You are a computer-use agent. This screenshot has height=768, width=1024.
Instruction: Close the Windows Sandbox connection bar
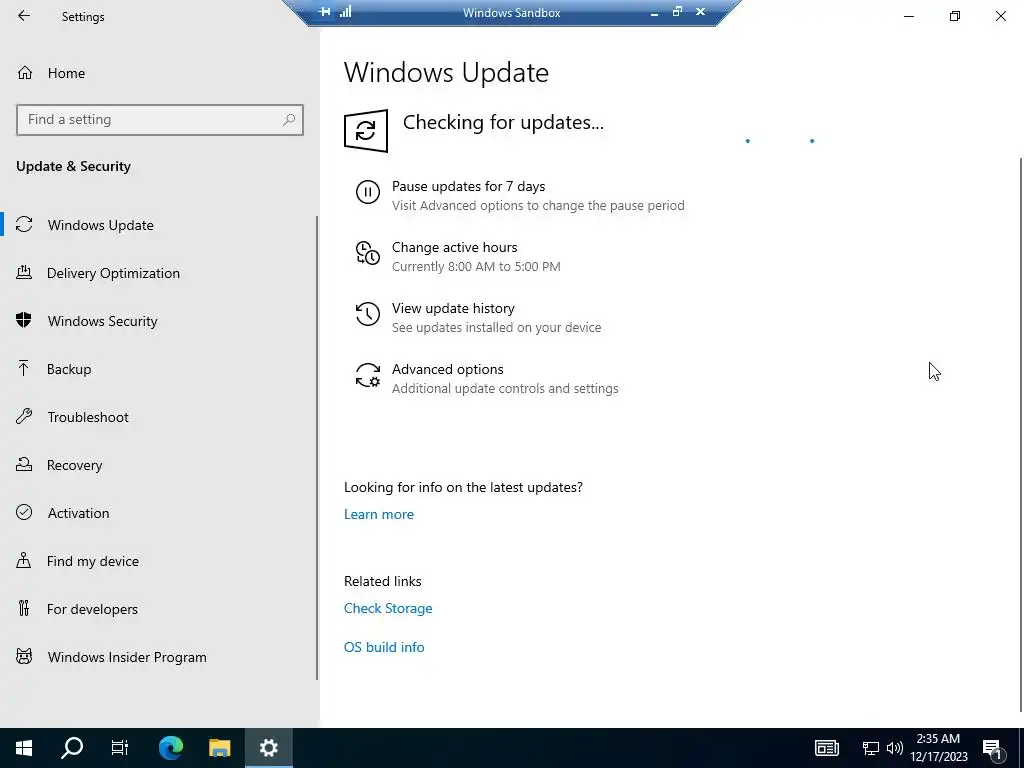coord(701,12)
